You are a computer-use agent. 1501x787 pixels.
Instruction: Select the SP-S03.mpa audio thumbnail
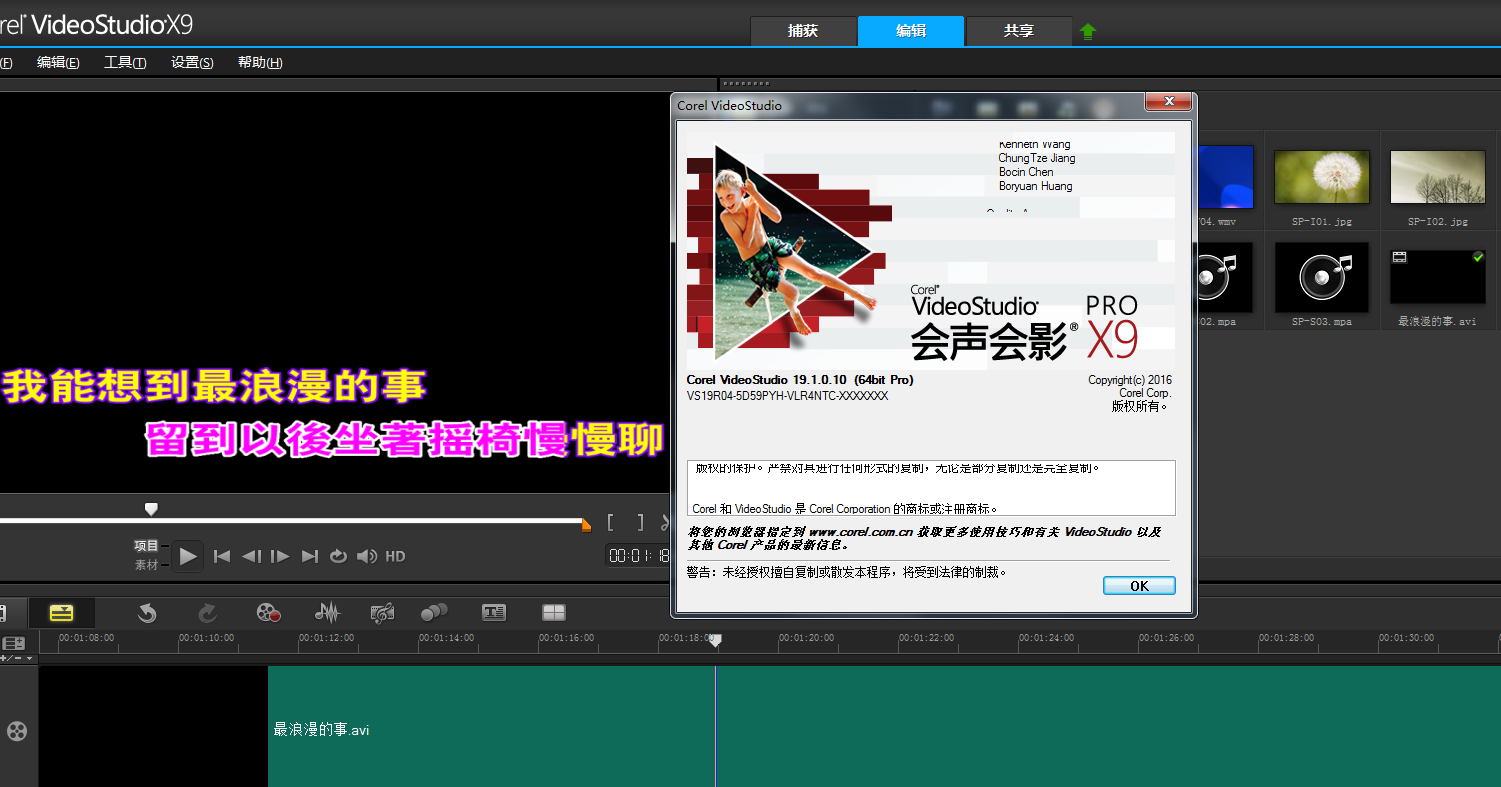(1322, 277)
